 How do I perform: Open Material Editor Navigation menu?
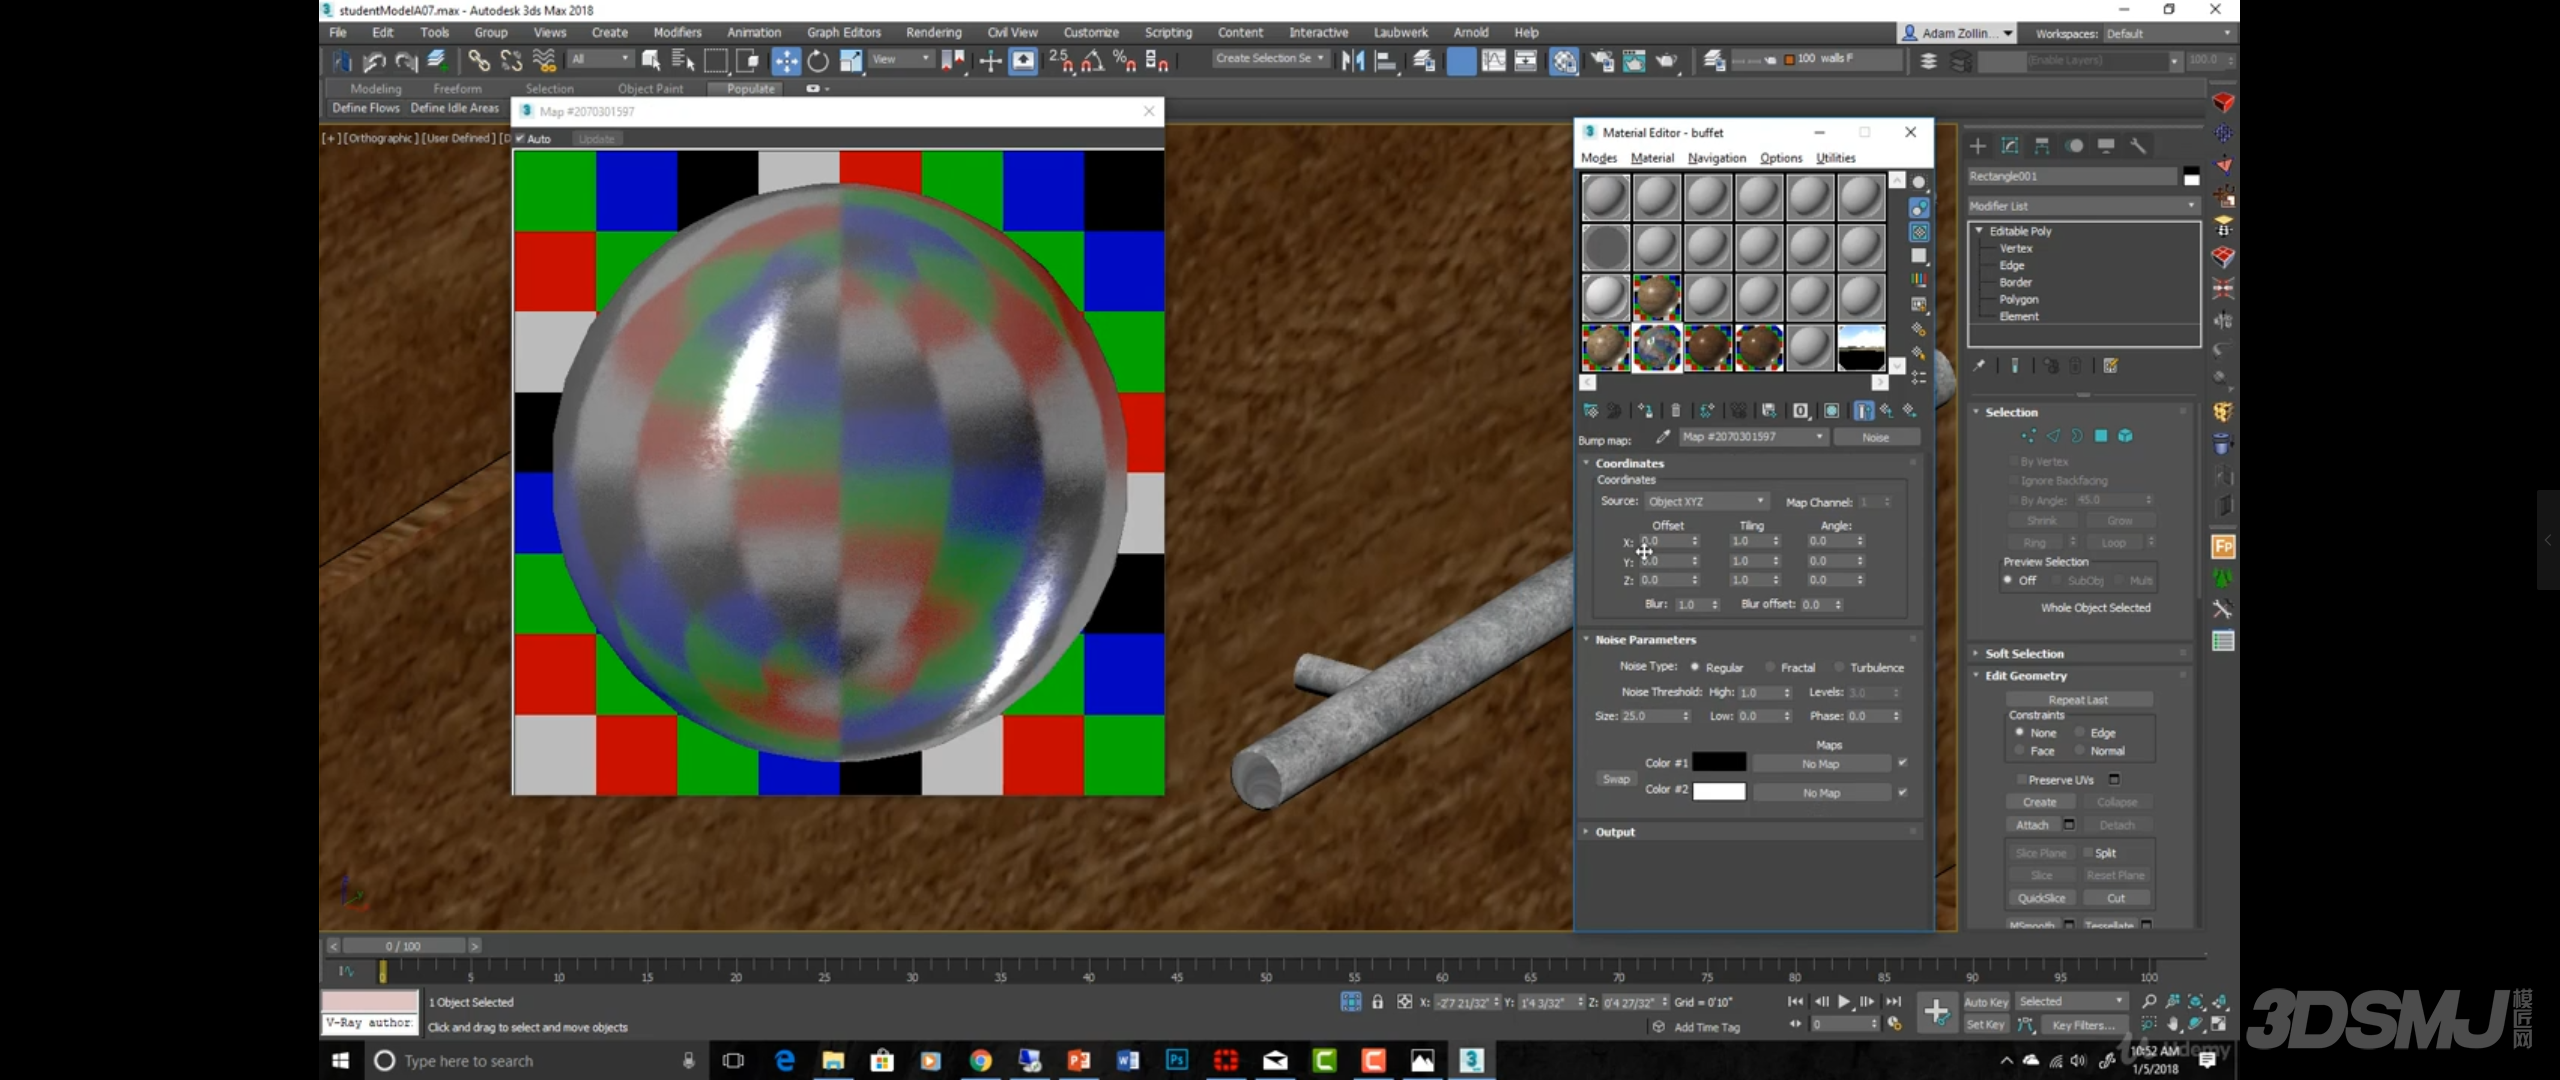coord(1716,158)
